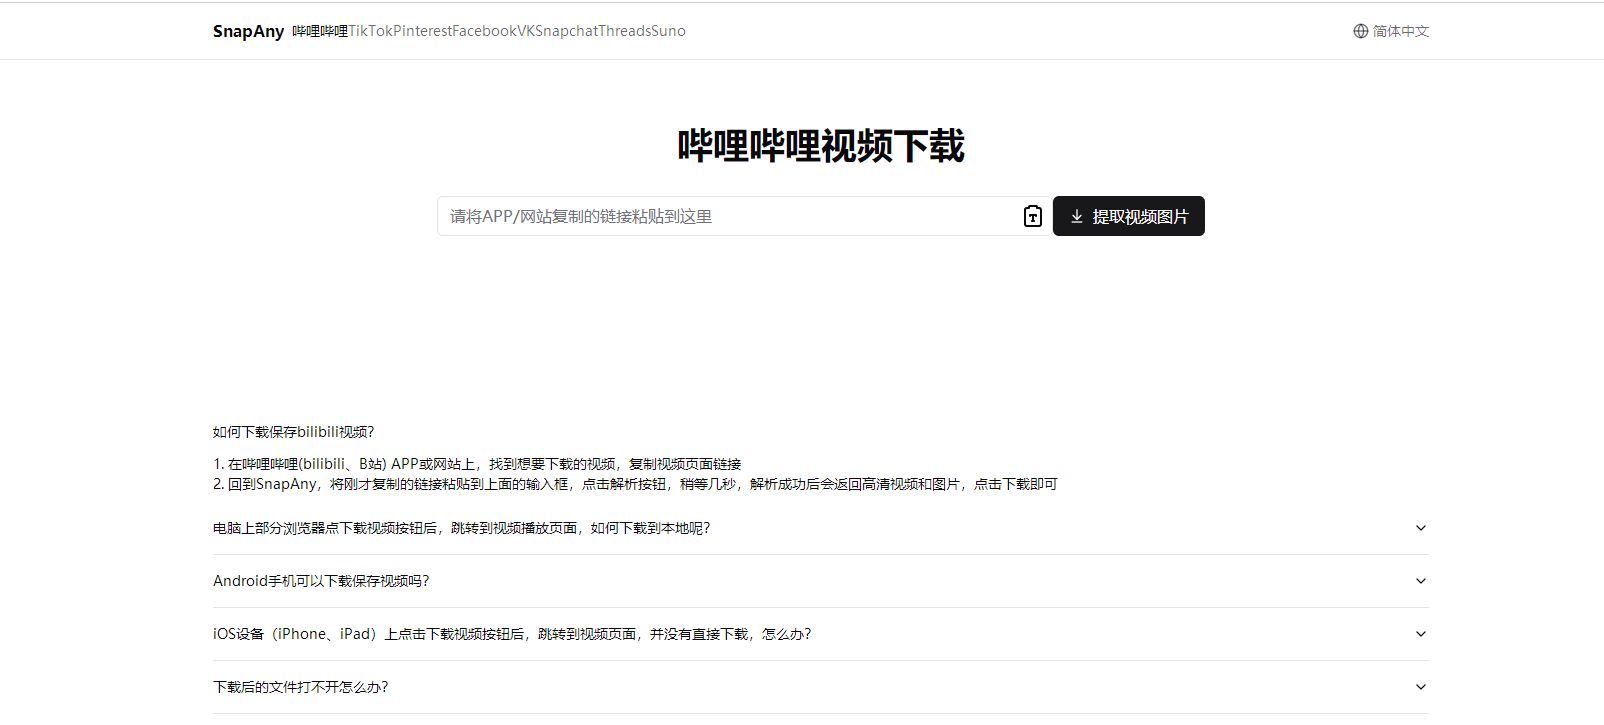The image size is (1604, 725).
Task: Open the Snapchat nav link
Action: pos(566,31)
